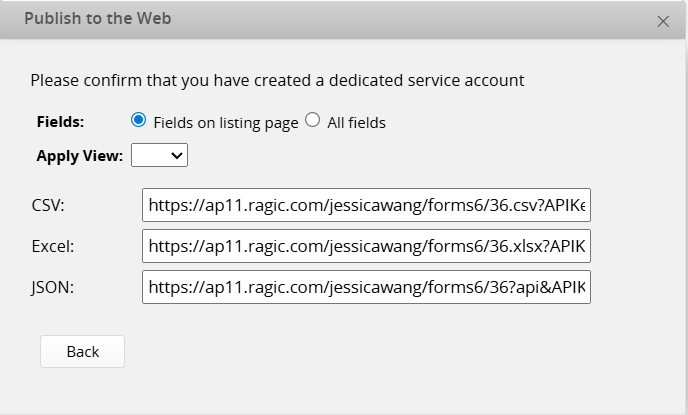
Task: Click the CSV link URL field
Action: point(366,206)
